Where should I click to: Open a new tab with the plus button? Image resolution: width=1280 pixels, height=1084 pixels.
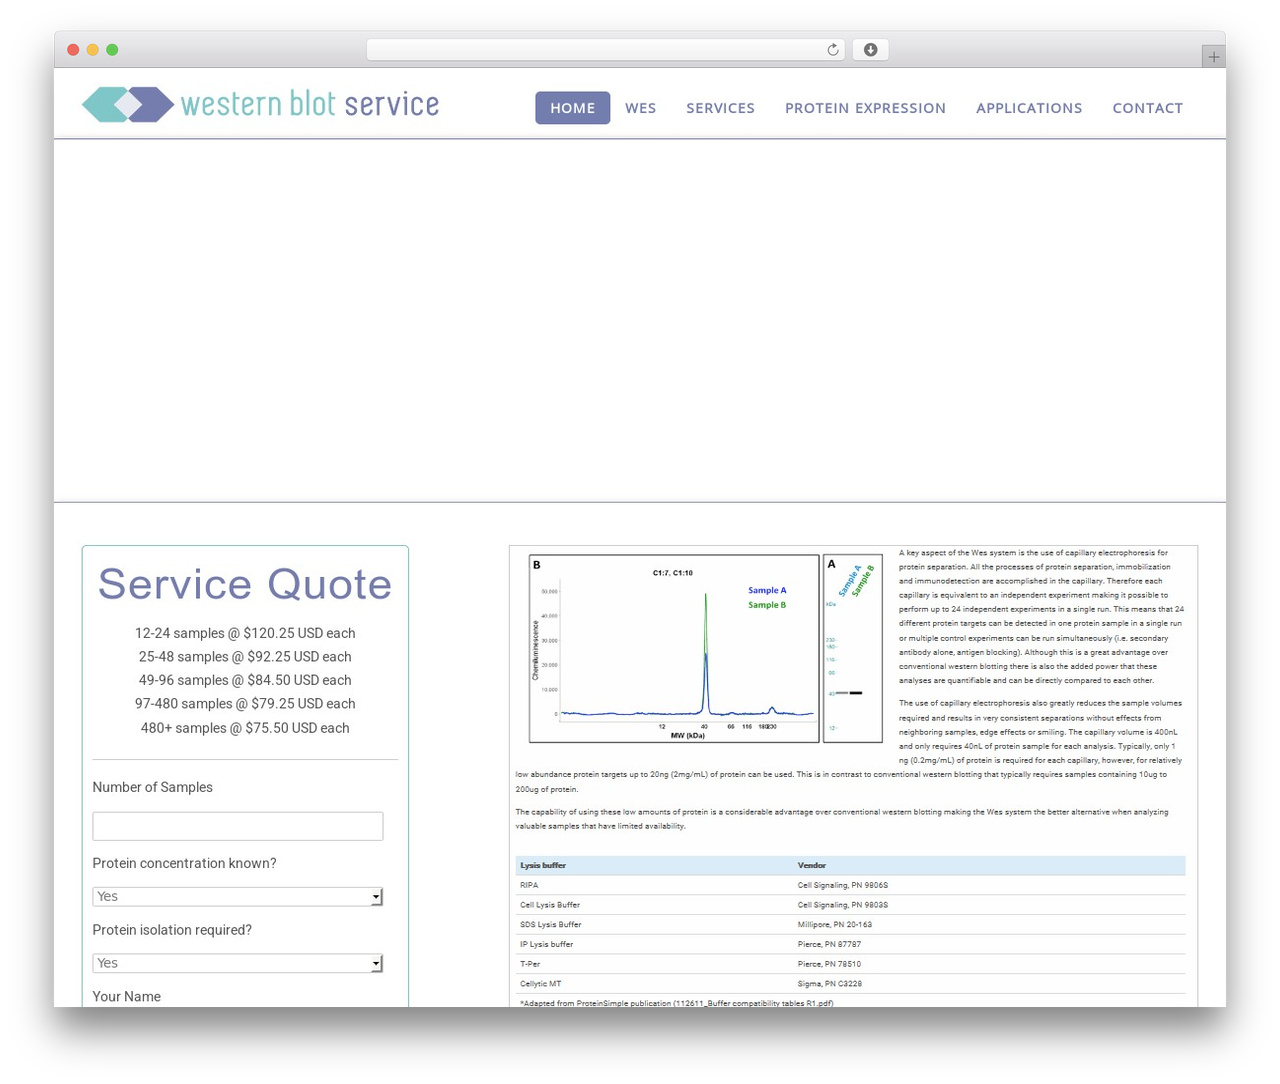point(1213,57)
